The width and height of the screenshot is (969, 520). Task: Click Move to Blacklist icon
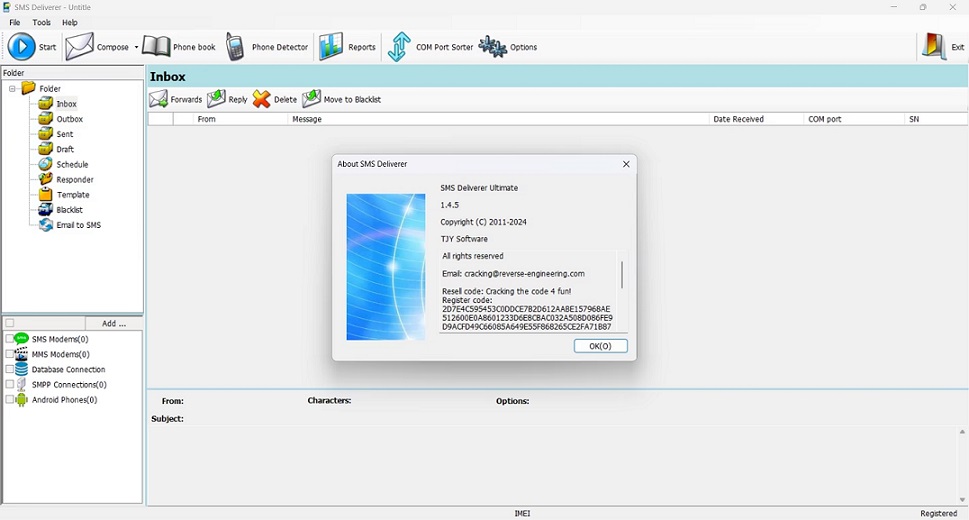tap(311, 99)
